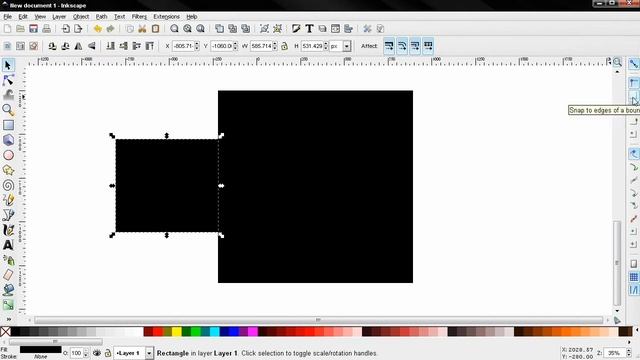Pick the yellow palette swatch
The width and height of the screenshot is (640, 360).
point(177,331)
